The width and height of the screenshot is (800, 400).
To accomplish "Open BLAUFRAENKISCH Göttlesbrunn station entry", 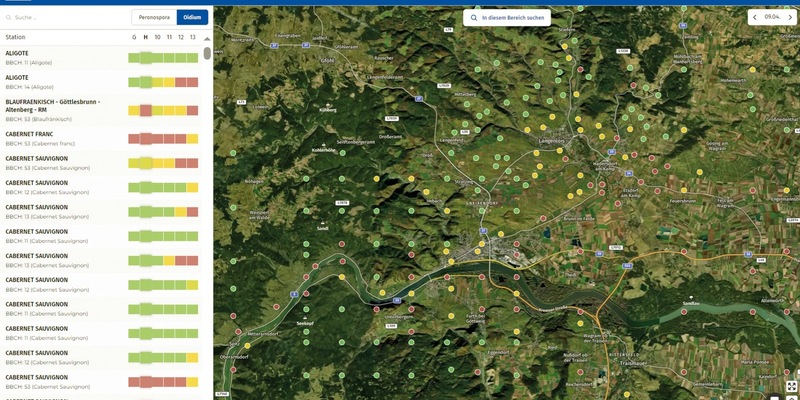I will coord(60,110).
